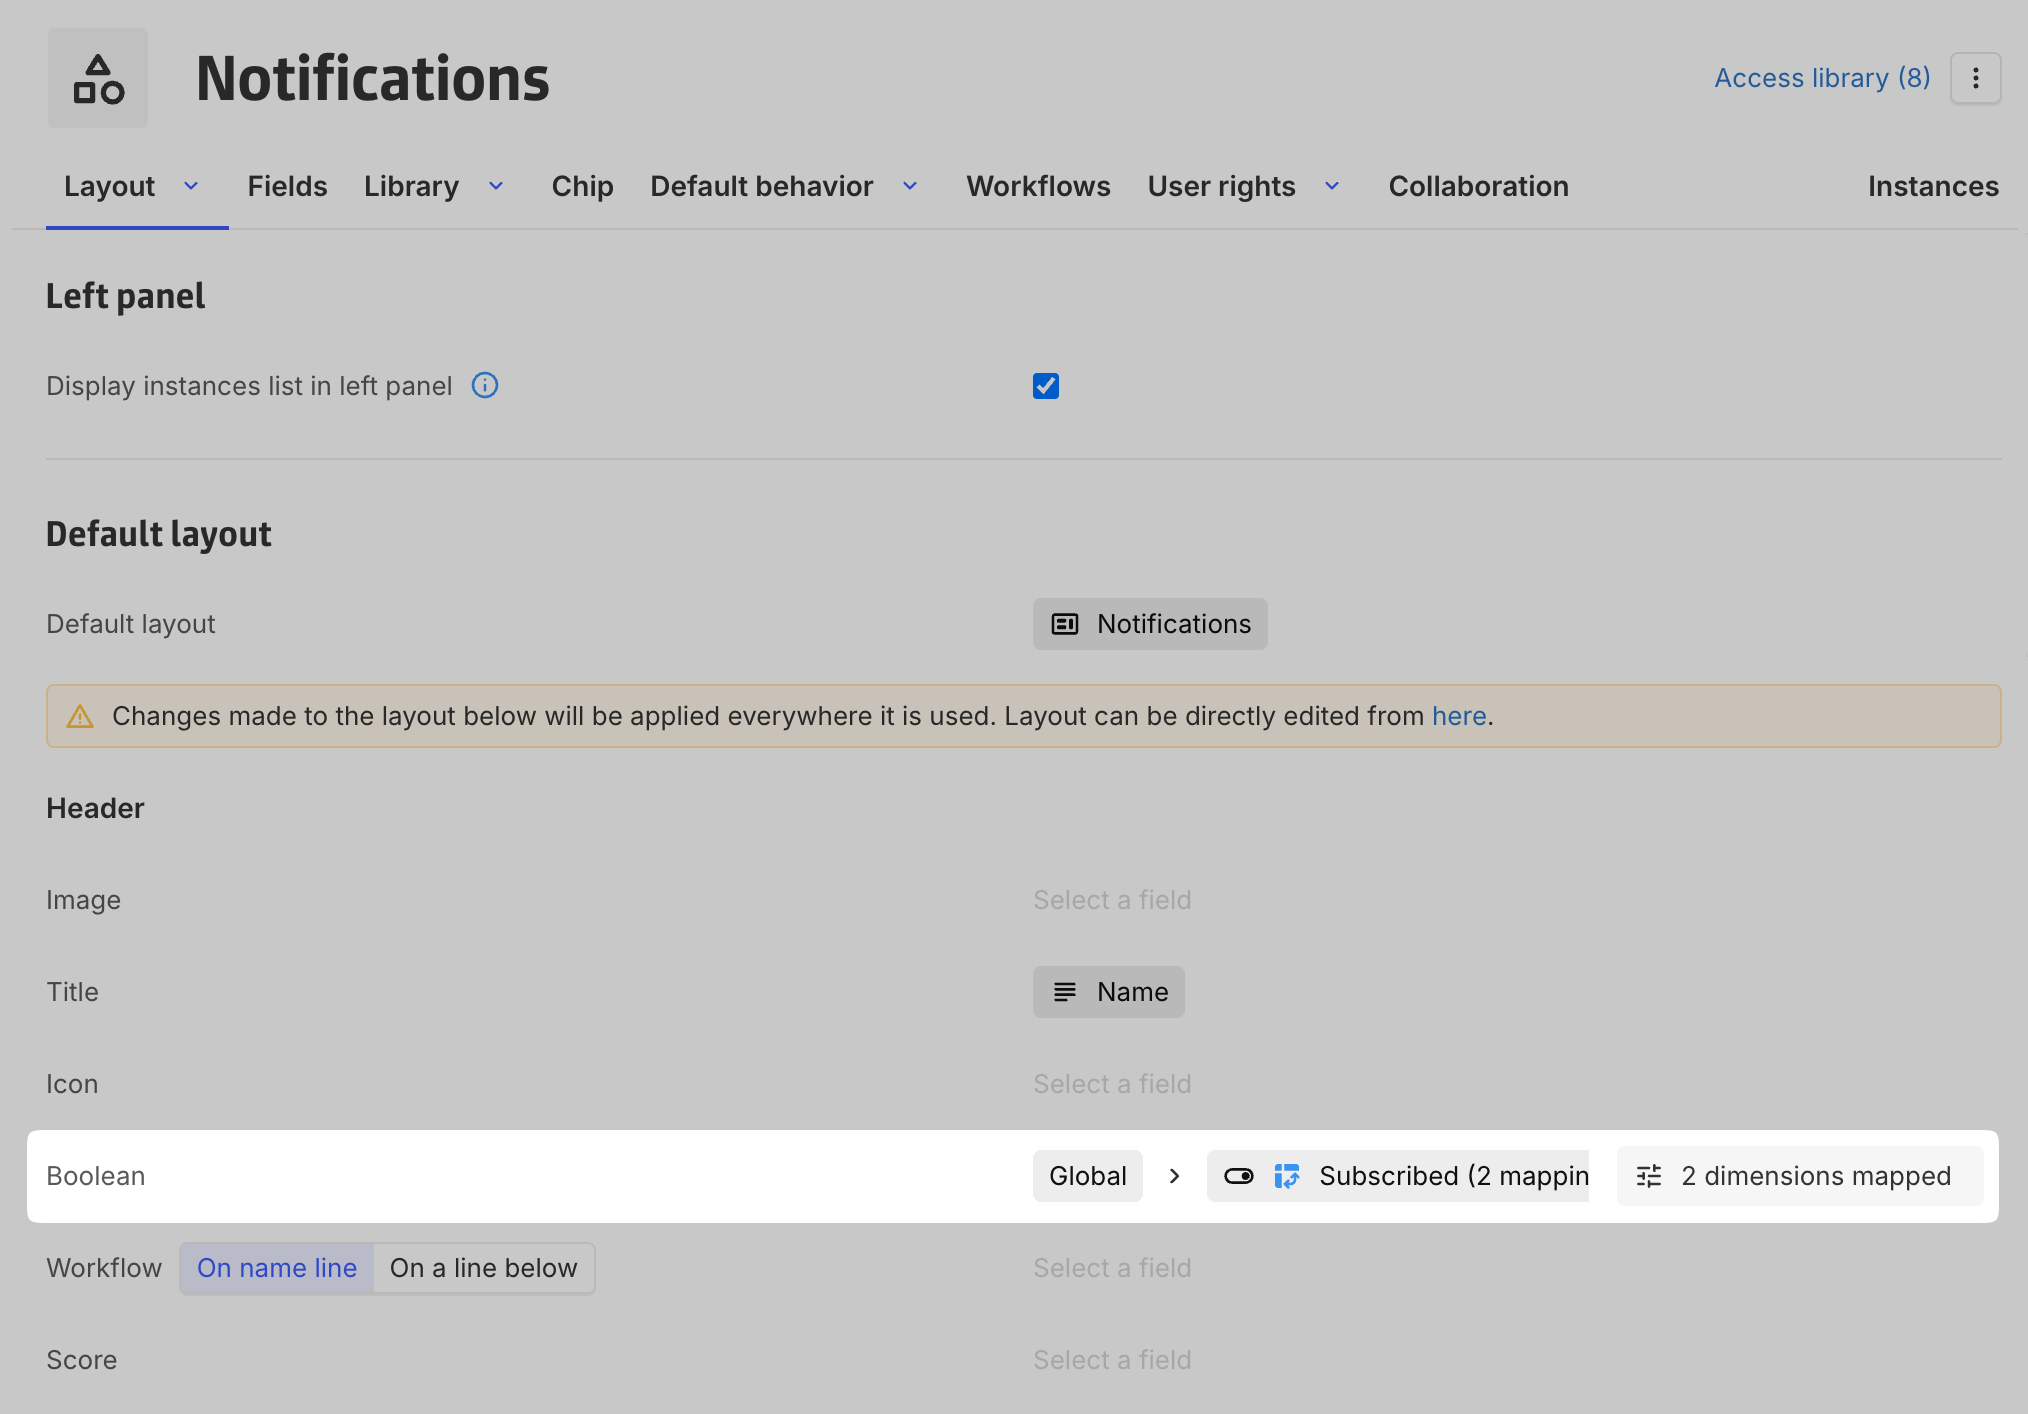Image resolution: width=2028 pixels, height=1414 pixels.
Task: Click the shapes icon beside Notifications title
Action: coord(98,79)
